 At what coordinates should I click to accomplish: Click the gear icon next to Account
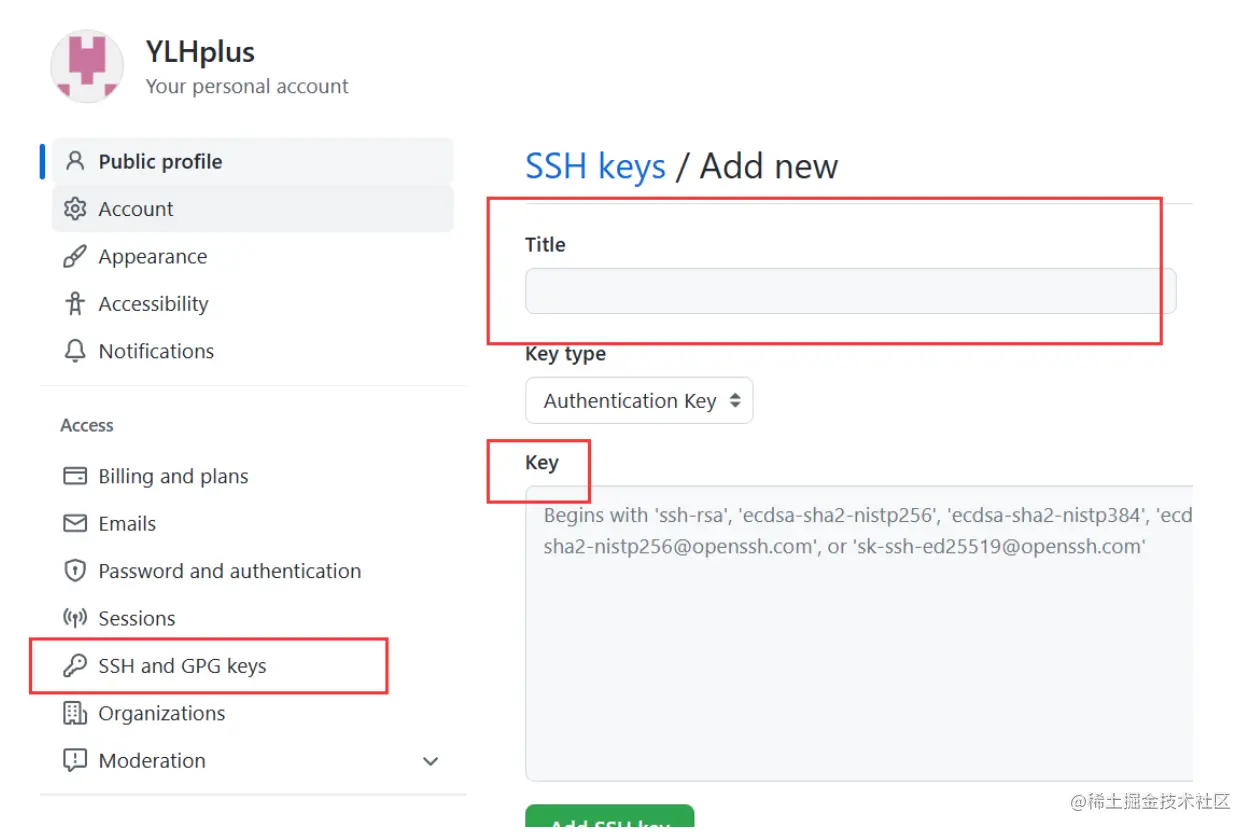pos(75,209)
